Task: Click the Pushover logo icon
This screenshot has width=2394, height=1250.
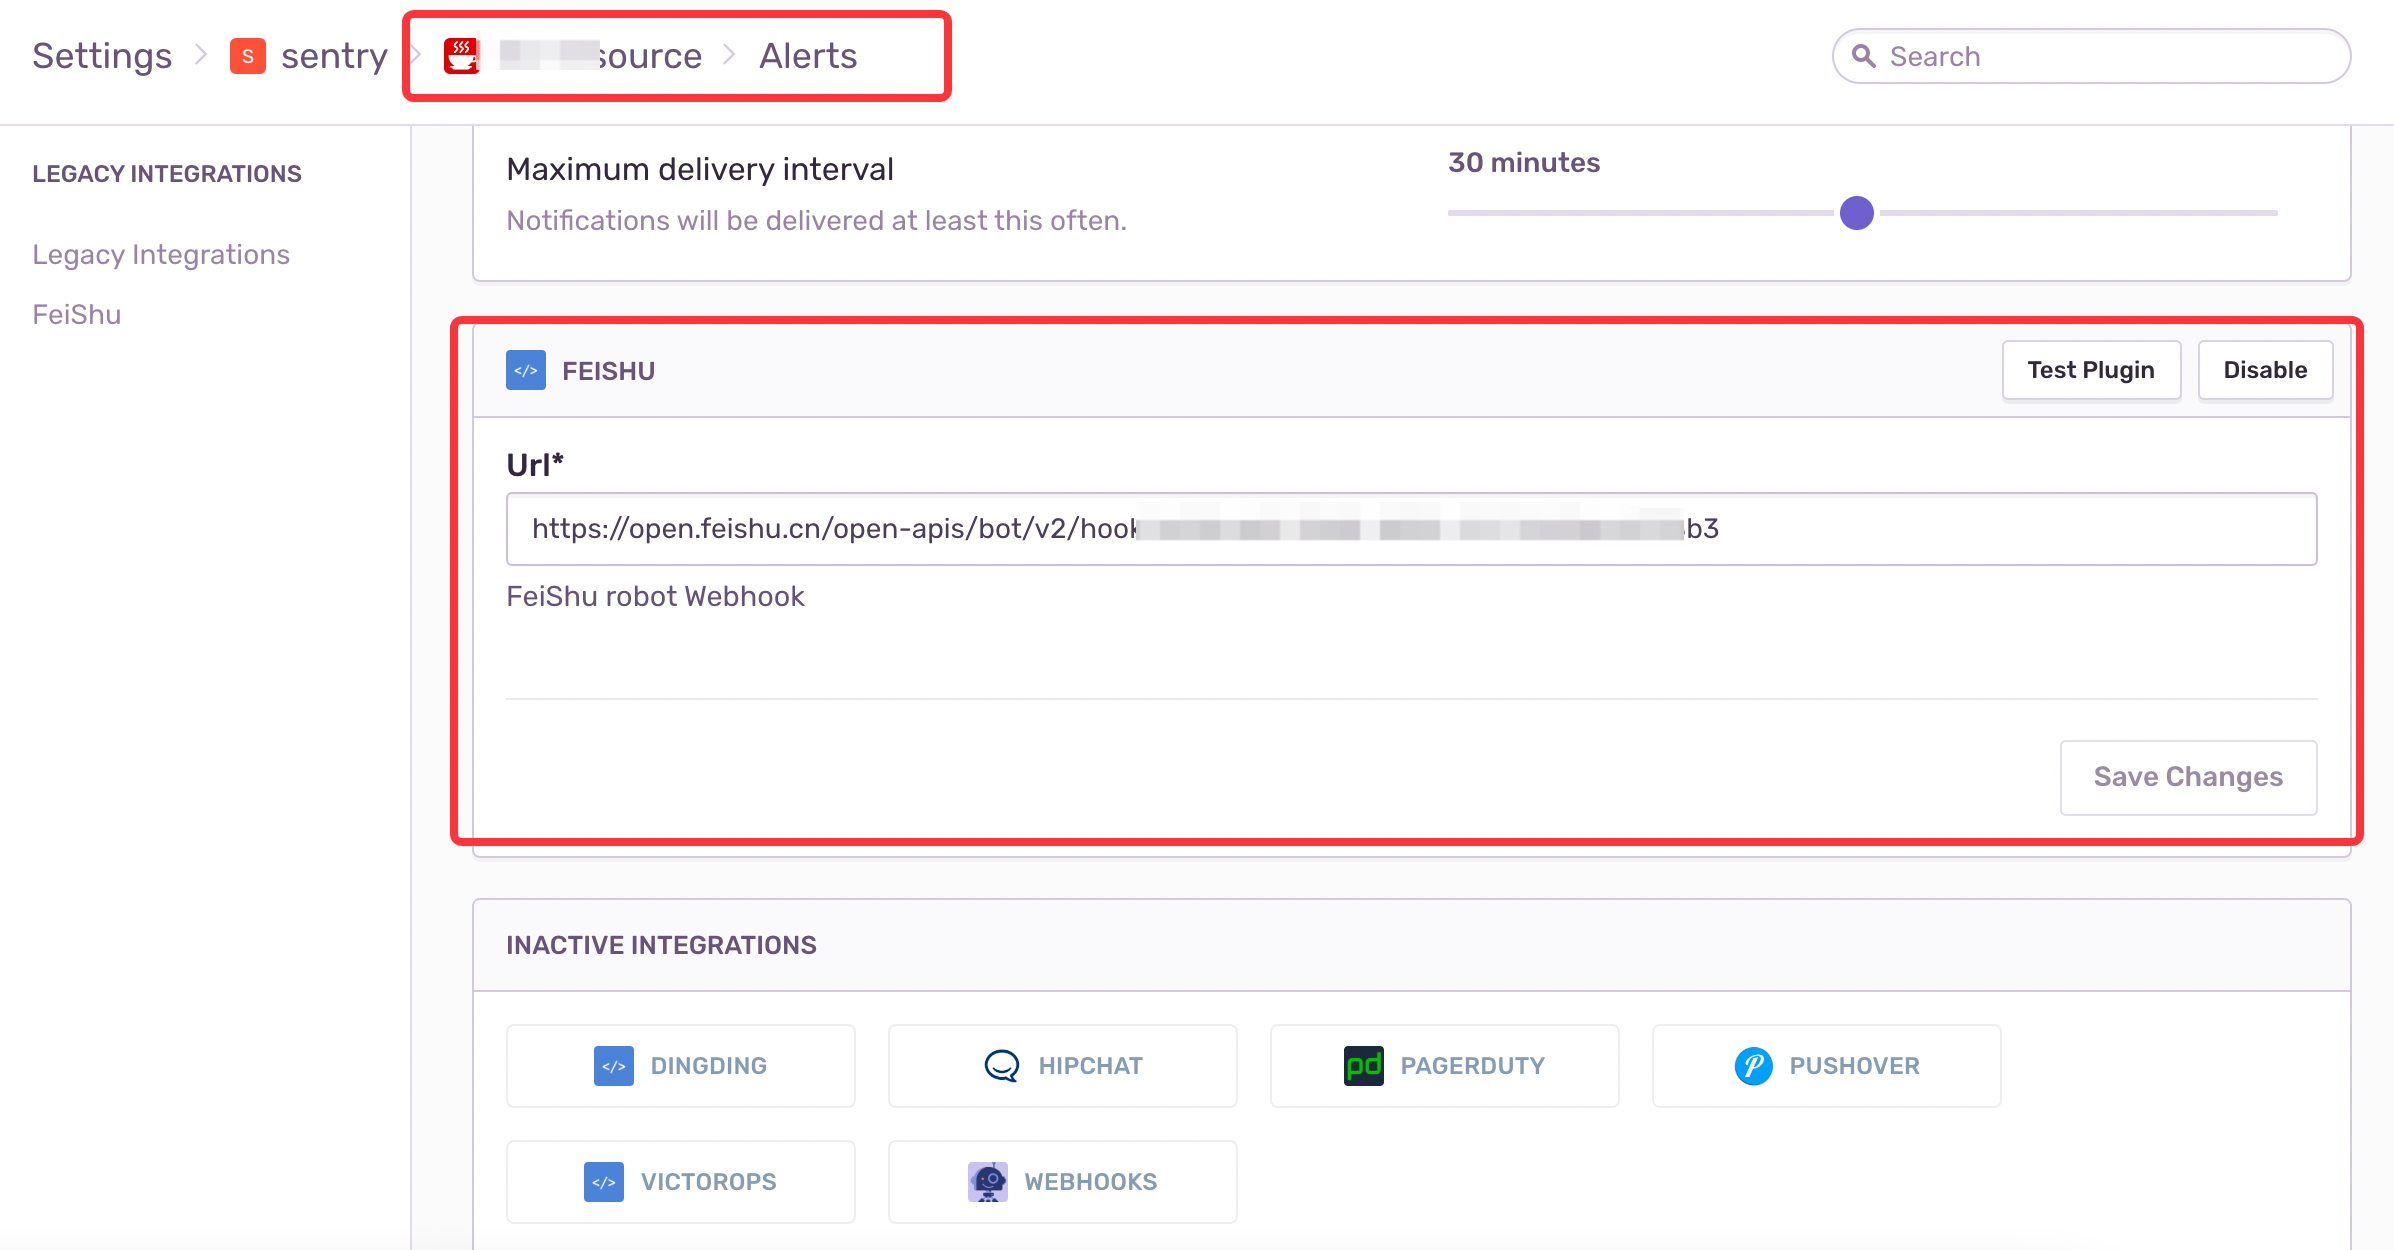Action: [x=1753, y=1066]
